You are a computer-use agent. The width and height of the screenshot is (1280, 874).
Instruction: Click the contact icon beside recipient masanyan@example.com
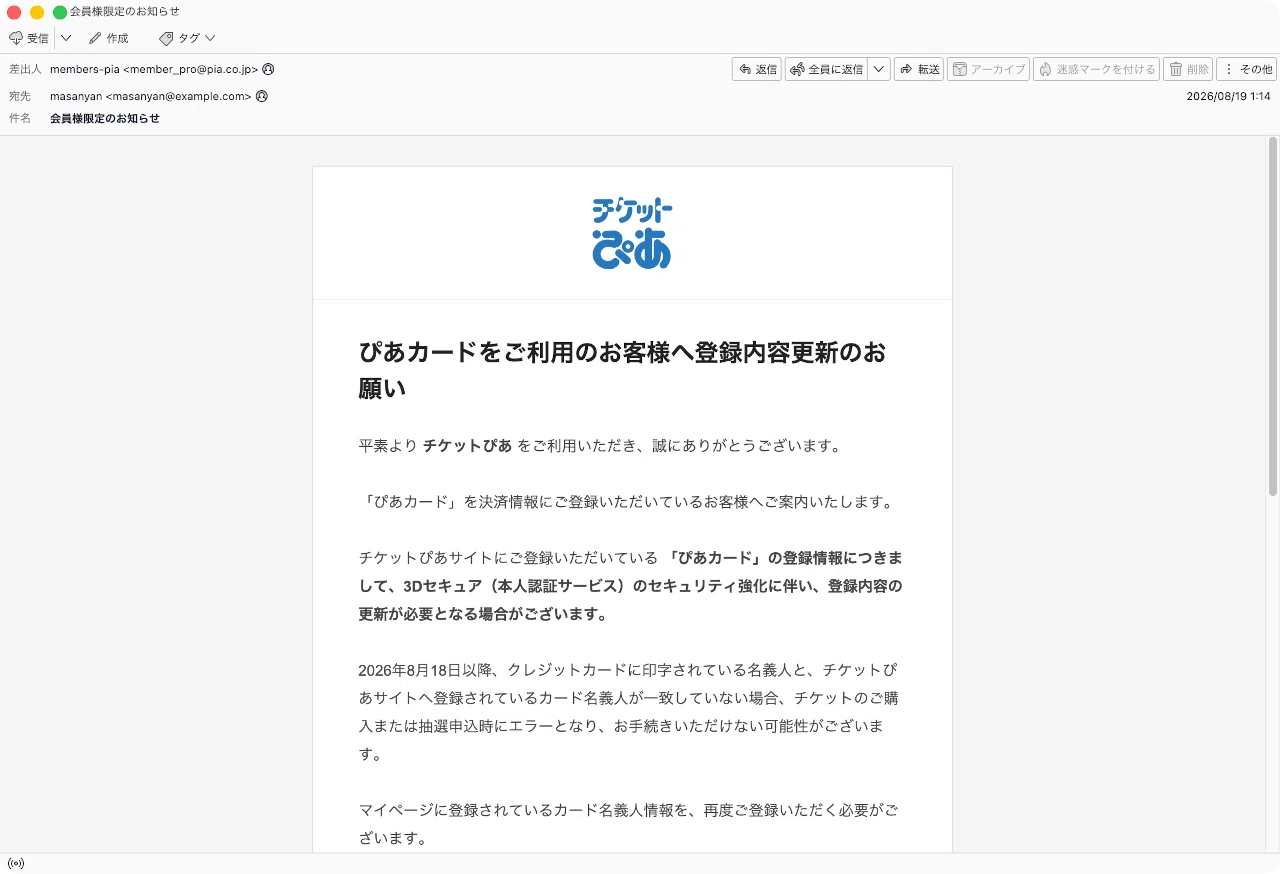click(261, 96)
